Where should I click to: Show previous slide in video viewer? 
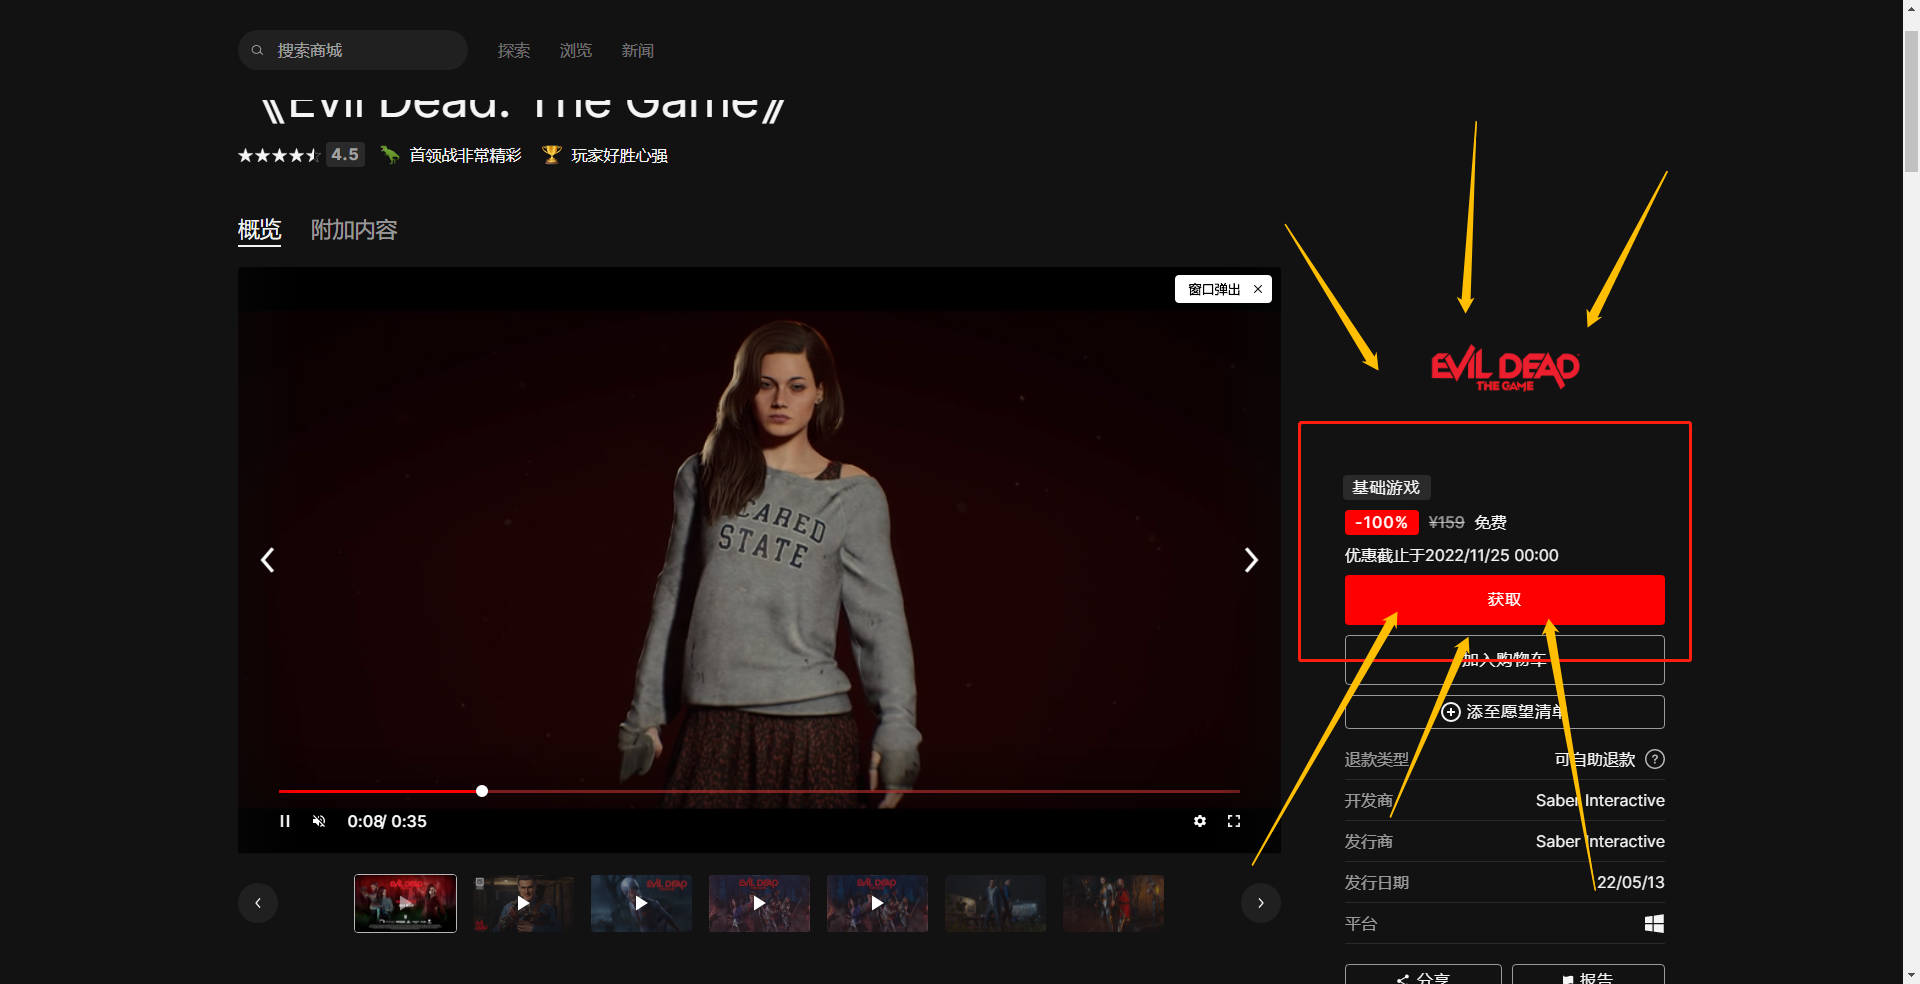[x=267, y=560]
